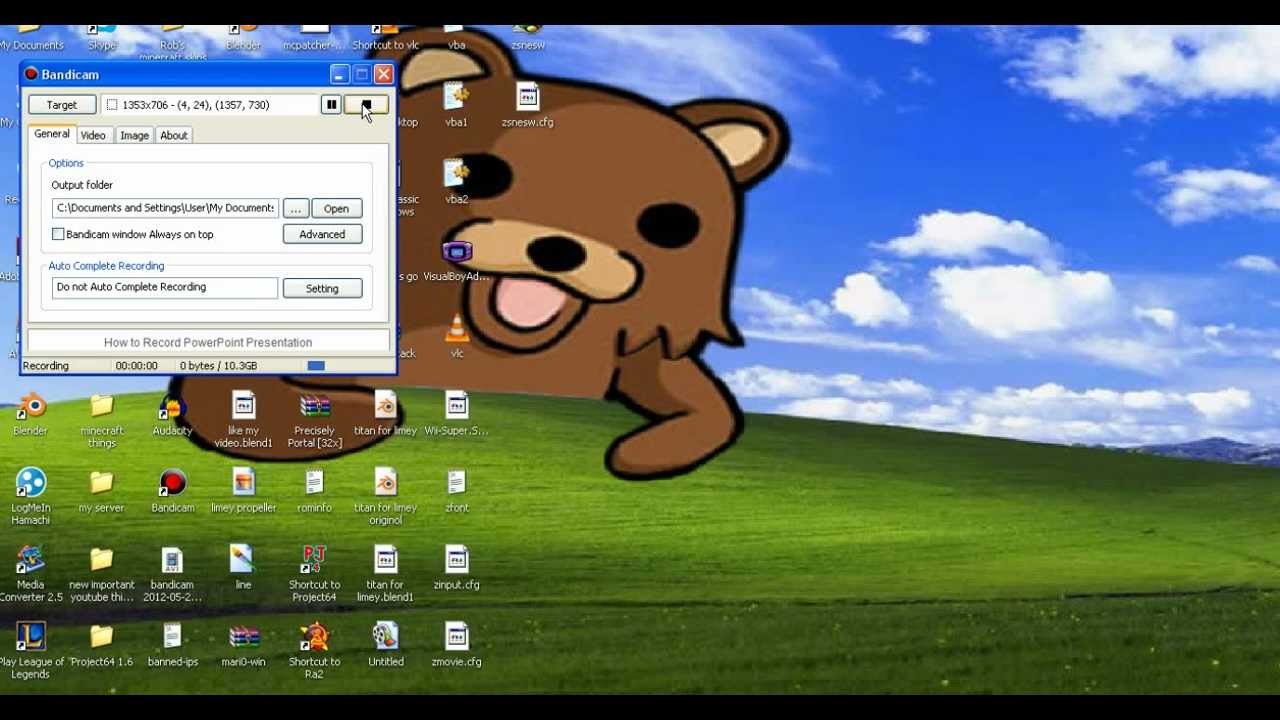Select titan for limey.blend1 file

[385, 574]
